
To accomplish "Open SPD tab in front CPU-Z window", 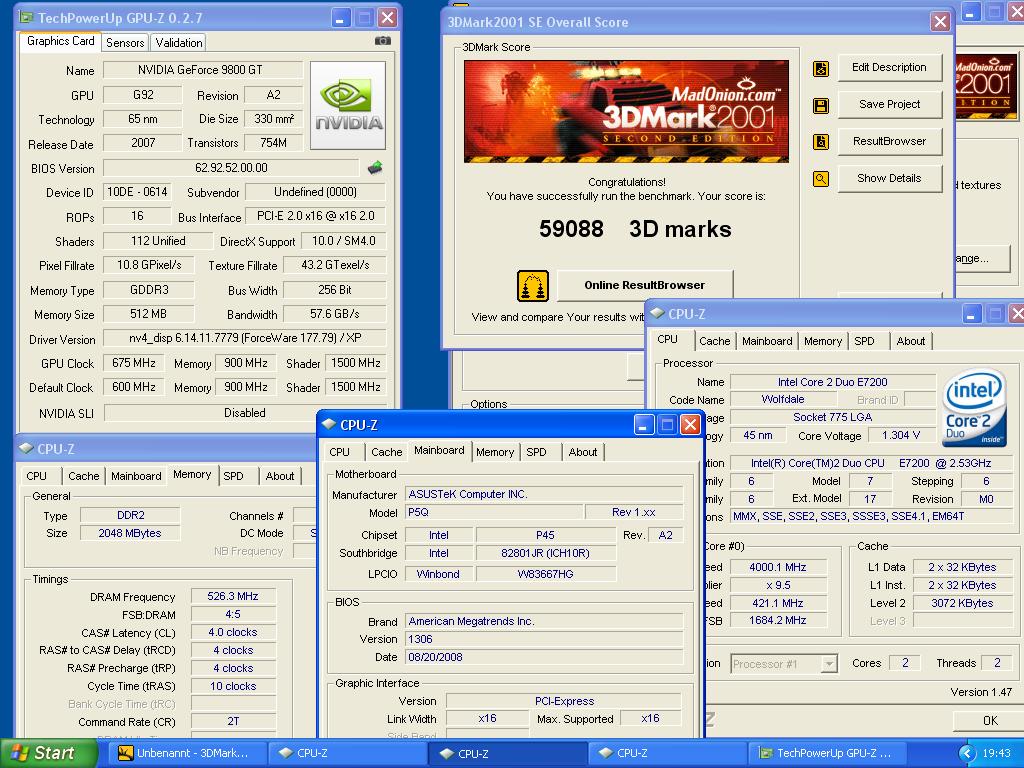I will point(536,452).
